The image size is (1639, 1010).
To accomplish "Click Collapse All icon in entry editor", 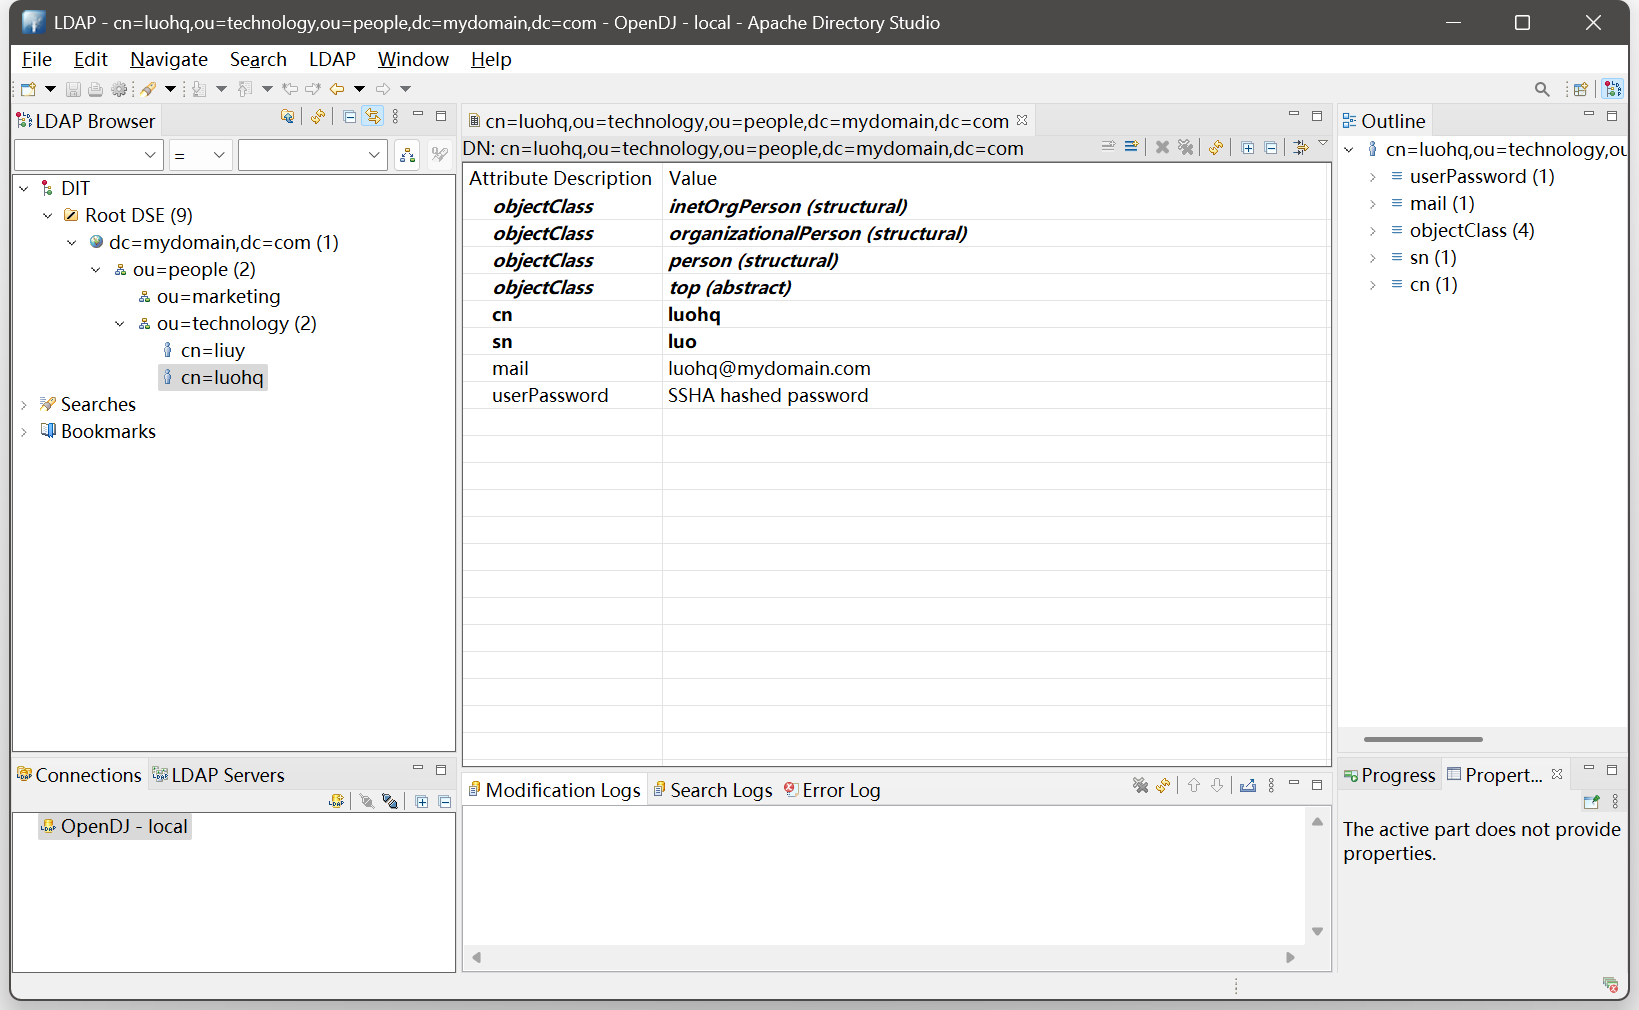I will click(x=1271, y=147).
